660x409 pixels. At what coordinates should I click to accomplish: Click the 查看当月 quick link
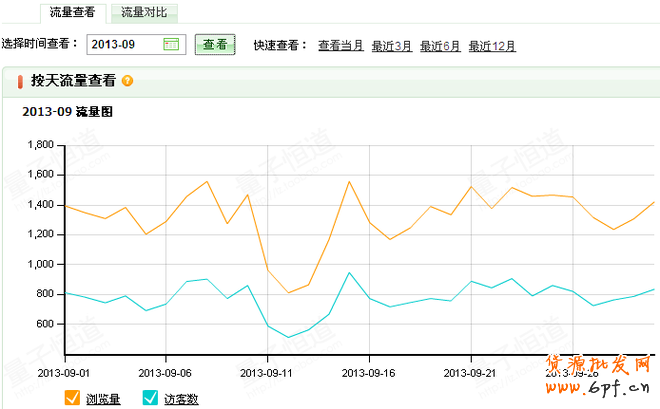click(x=340, y=45)
